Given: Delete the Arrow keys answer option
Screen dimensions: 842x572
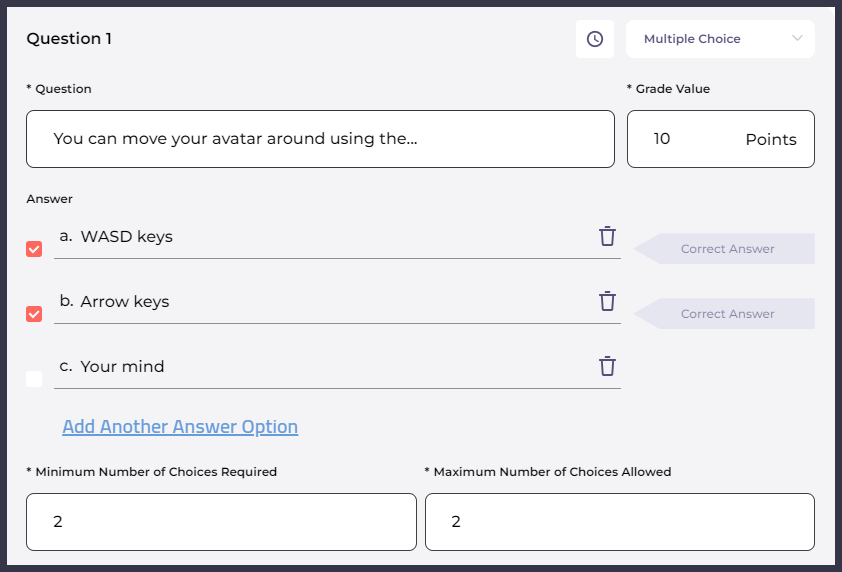Looking at the screenshot, I should (x=607, y=302).
